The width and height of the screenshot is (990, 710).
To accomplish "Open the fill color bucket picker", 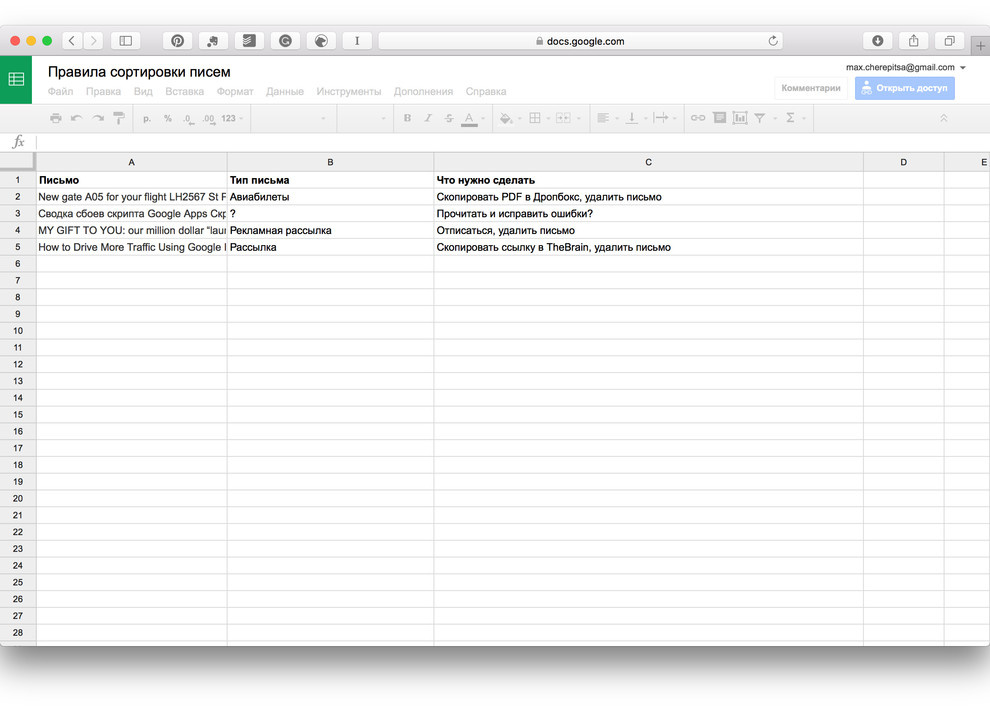I will (506, 118).
